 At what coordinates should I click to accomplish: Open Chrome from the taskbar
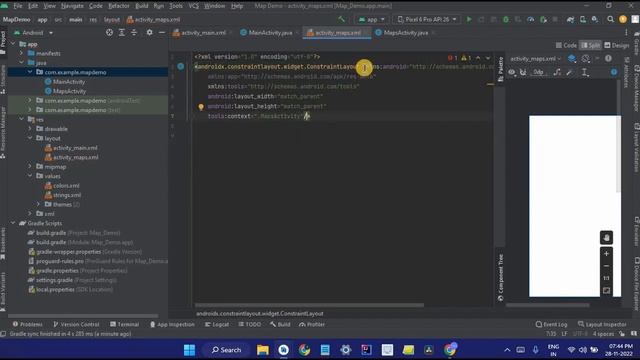304,350
